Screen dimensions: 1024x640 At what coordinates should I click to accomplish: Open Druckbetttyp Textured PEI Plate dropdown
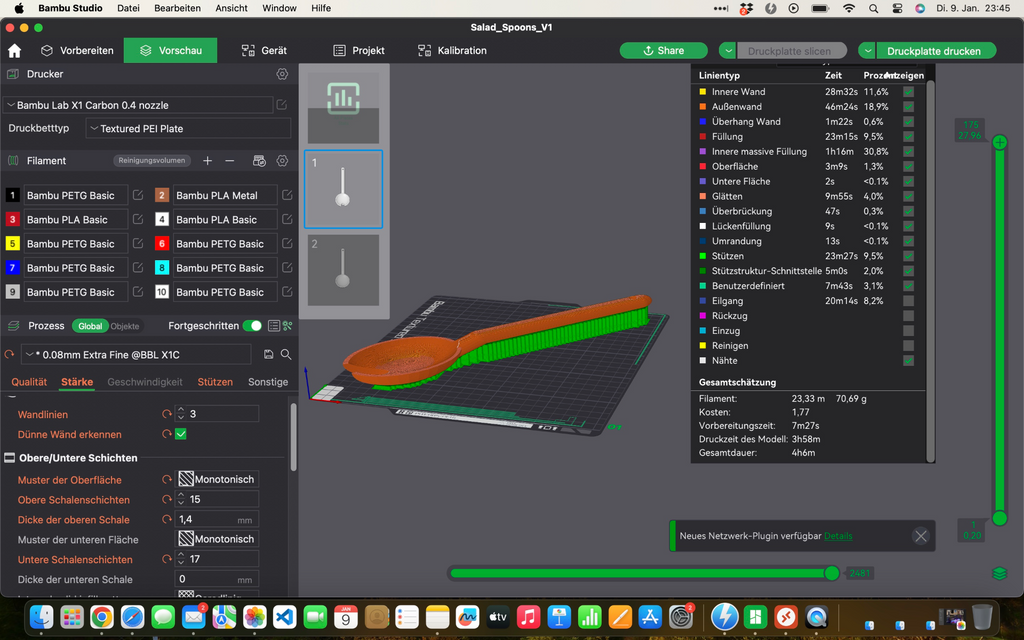188,129
